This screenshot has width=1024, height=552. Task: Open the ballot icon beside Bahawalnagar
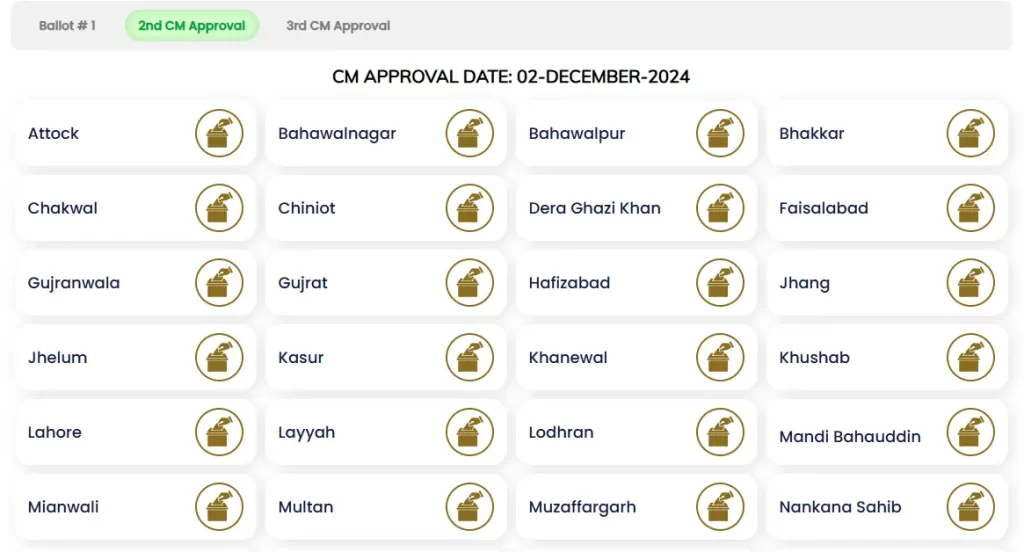(470, 133)
